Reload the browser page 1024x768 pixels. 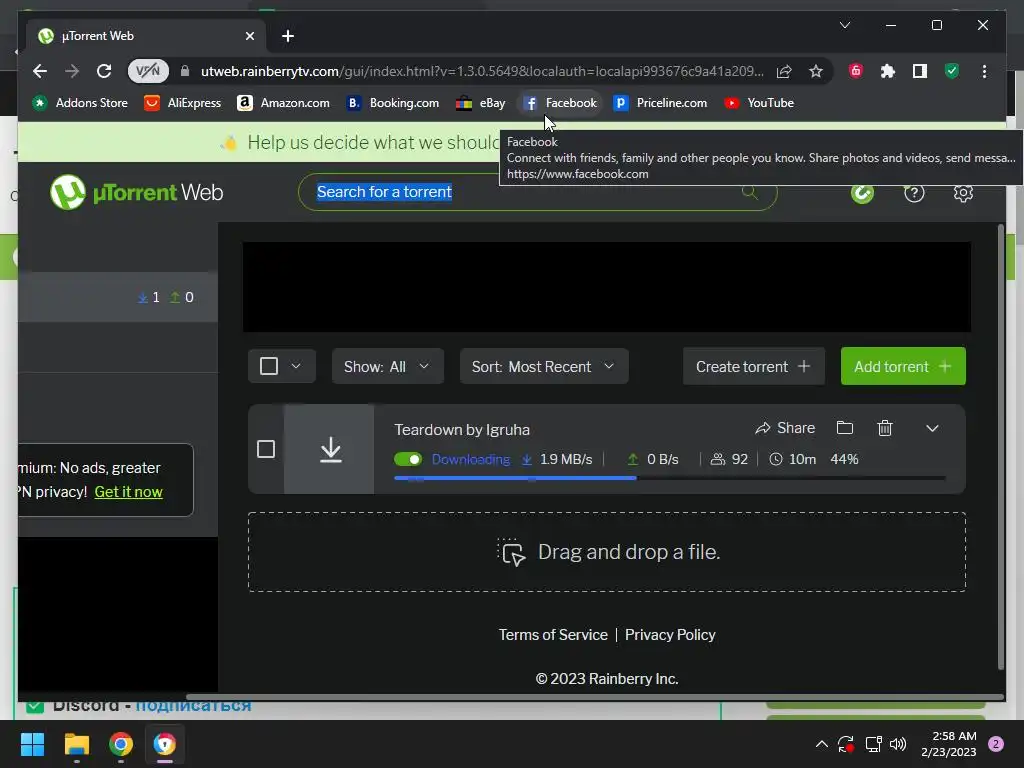pos(104,71)
